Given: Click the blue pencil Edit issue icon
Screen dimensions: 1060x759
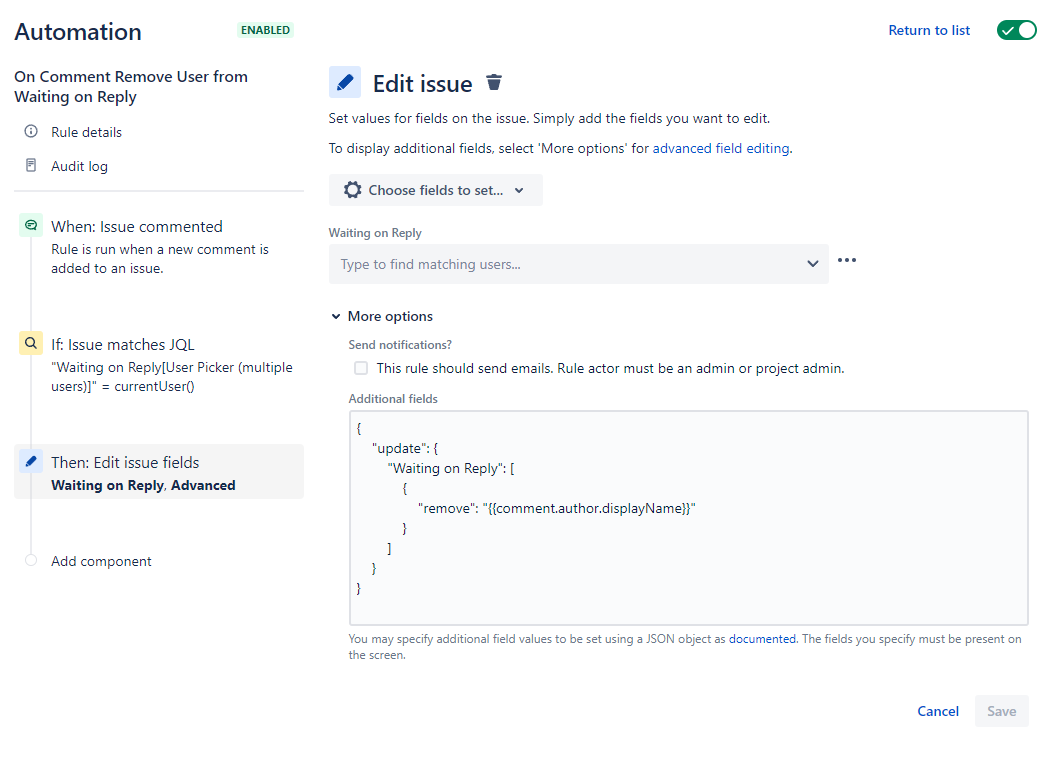Looking at the screenshot, I should 345,82.
